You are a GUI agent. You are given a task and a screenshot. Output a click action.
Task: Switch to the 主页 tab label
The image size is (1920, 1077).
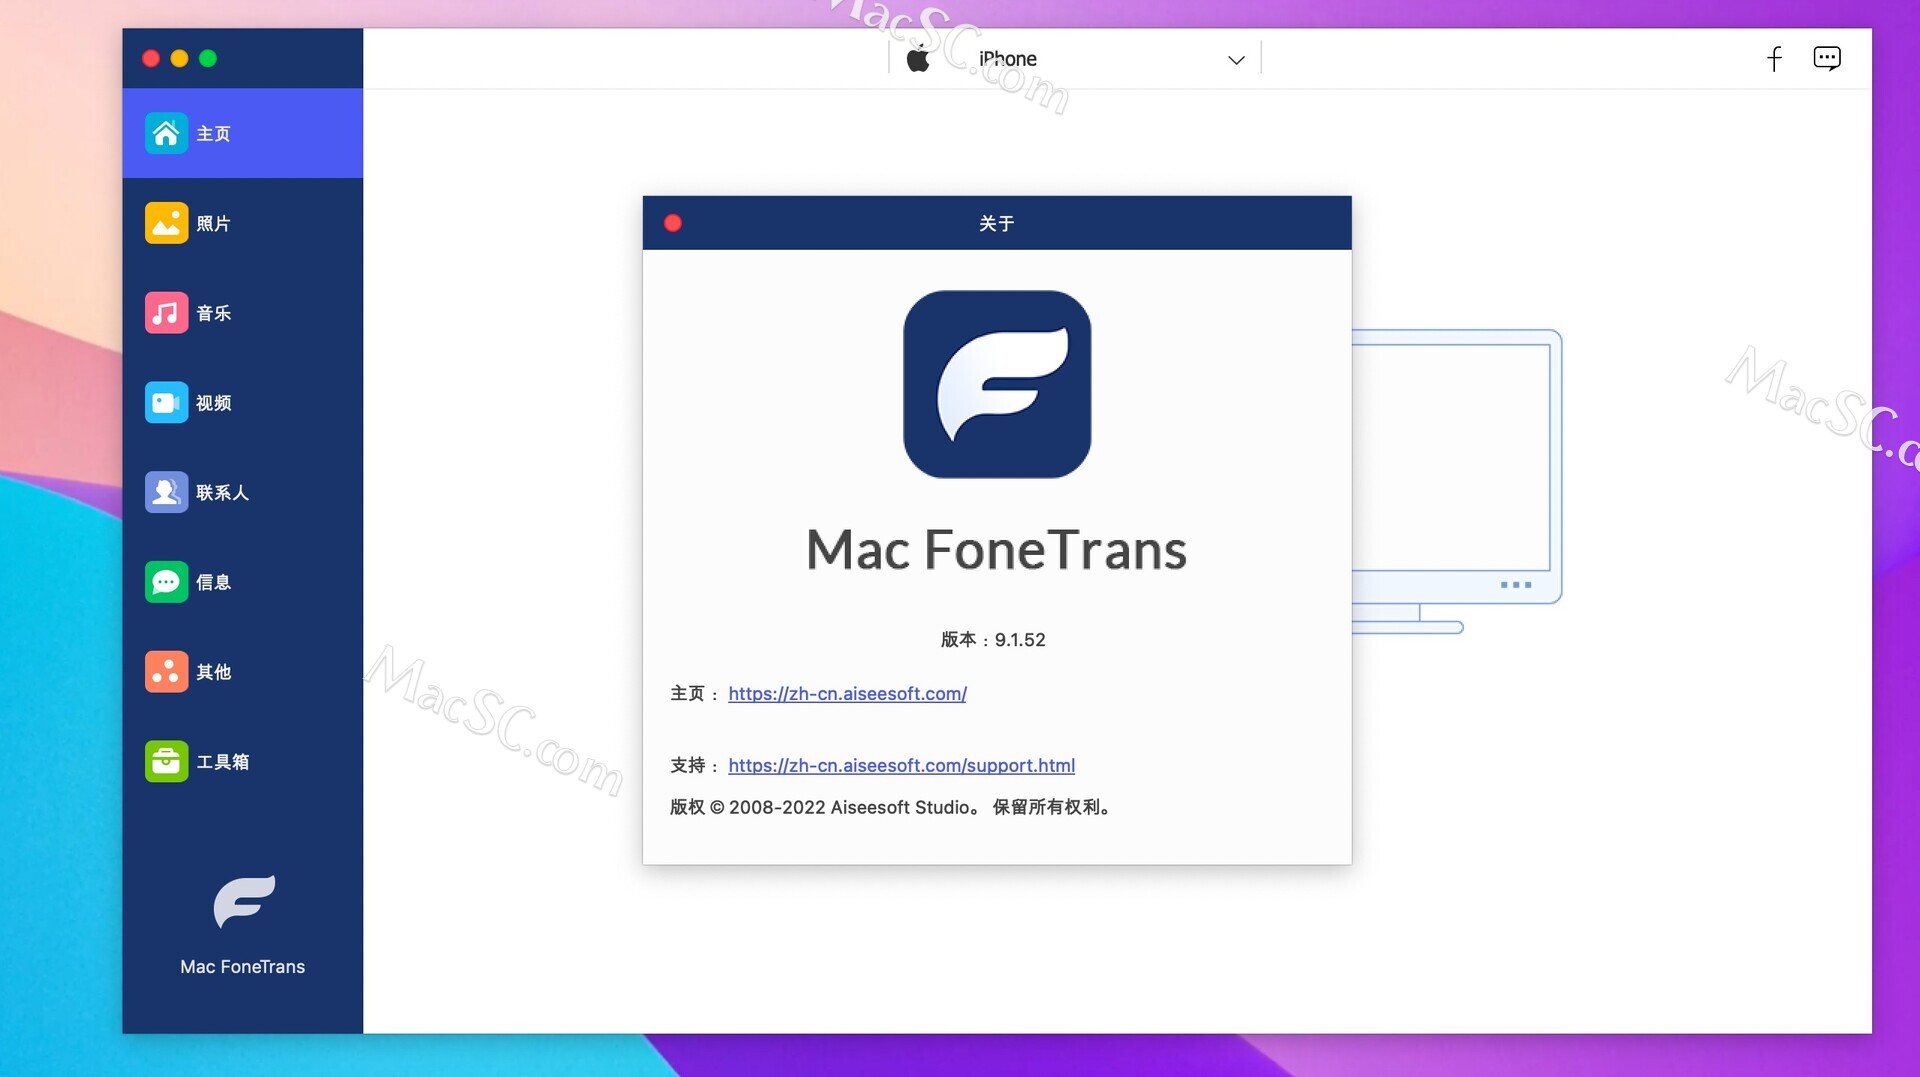tap(214, 134)
